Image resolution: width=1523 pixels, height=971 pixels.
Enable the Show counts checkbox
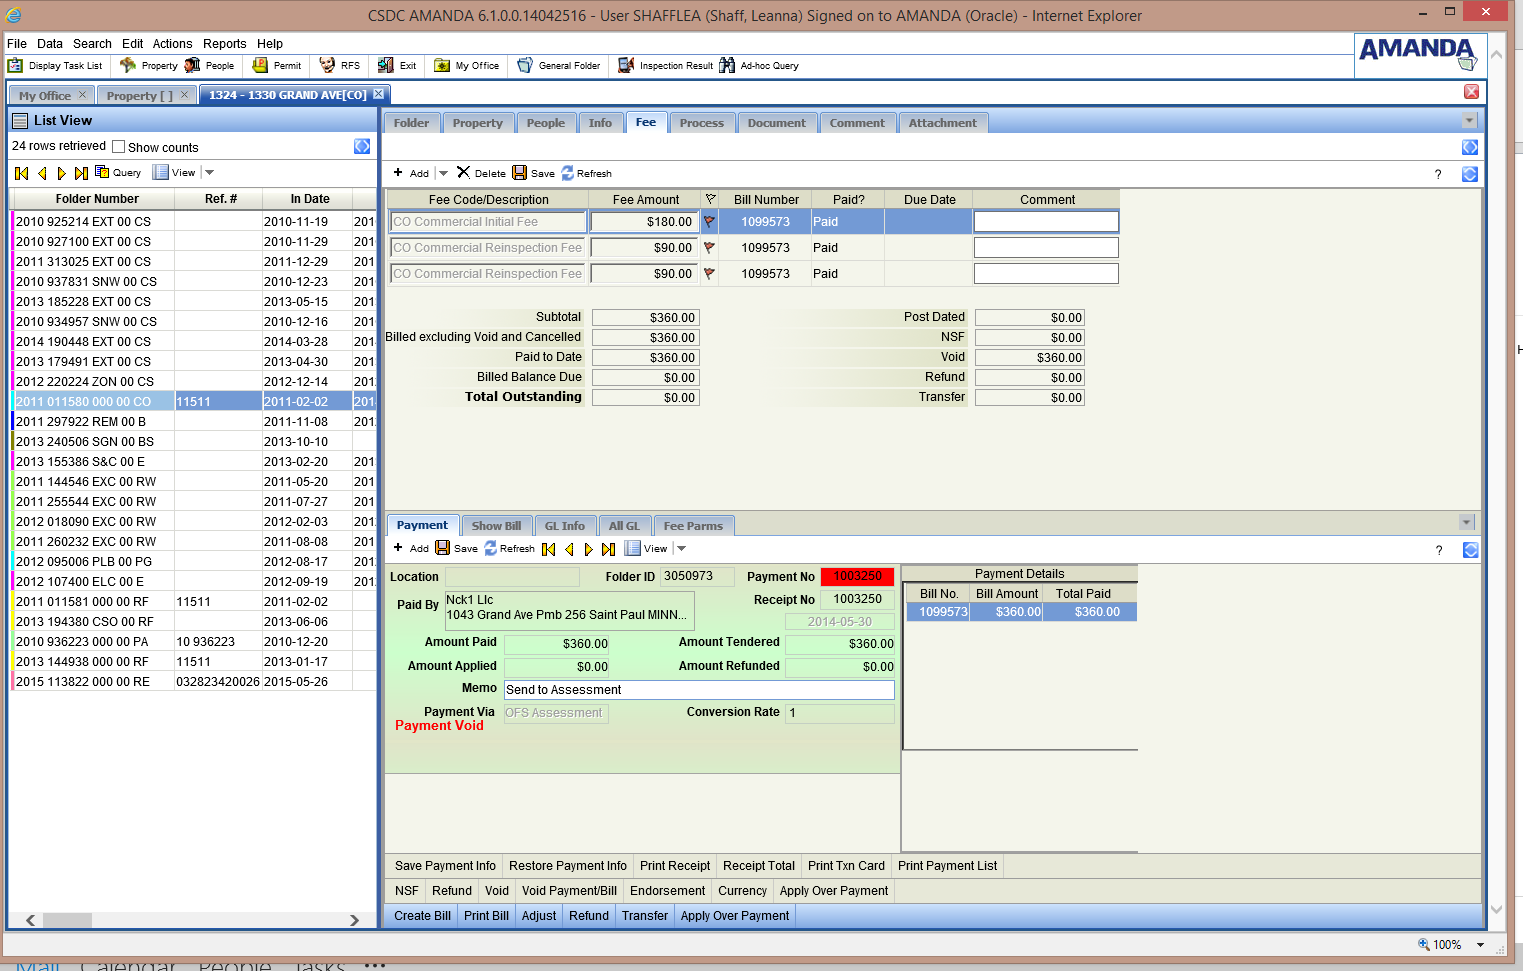pos(119,147)
